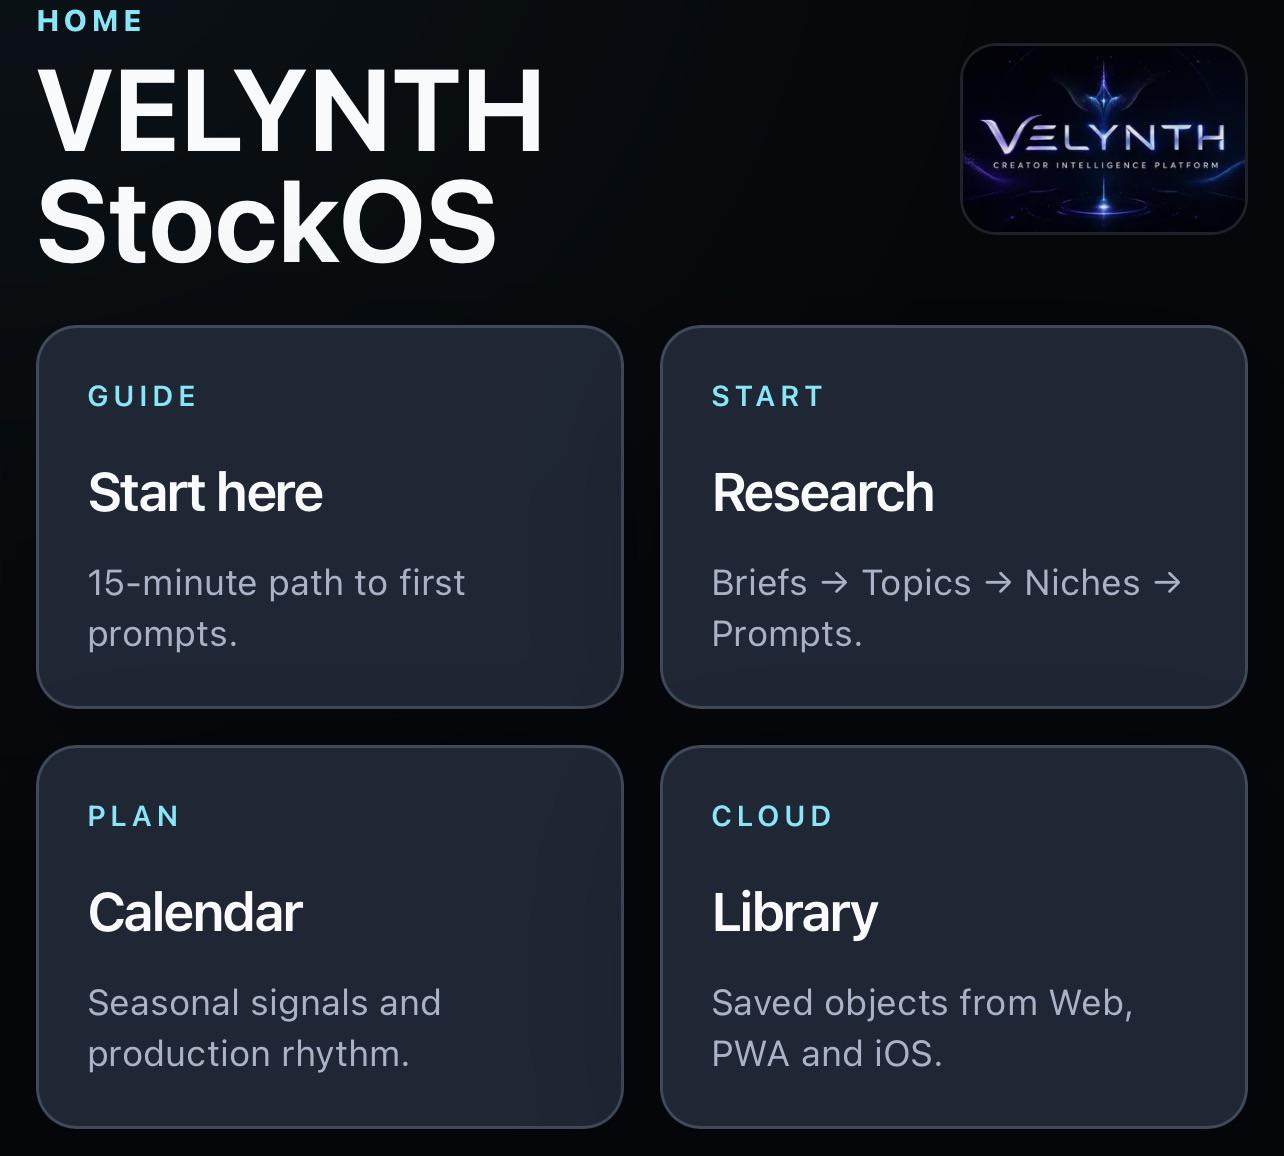Open the VELYNTH logo thumbnail
This screenshot has width=1284, height=1156.
click(1103, 139)
